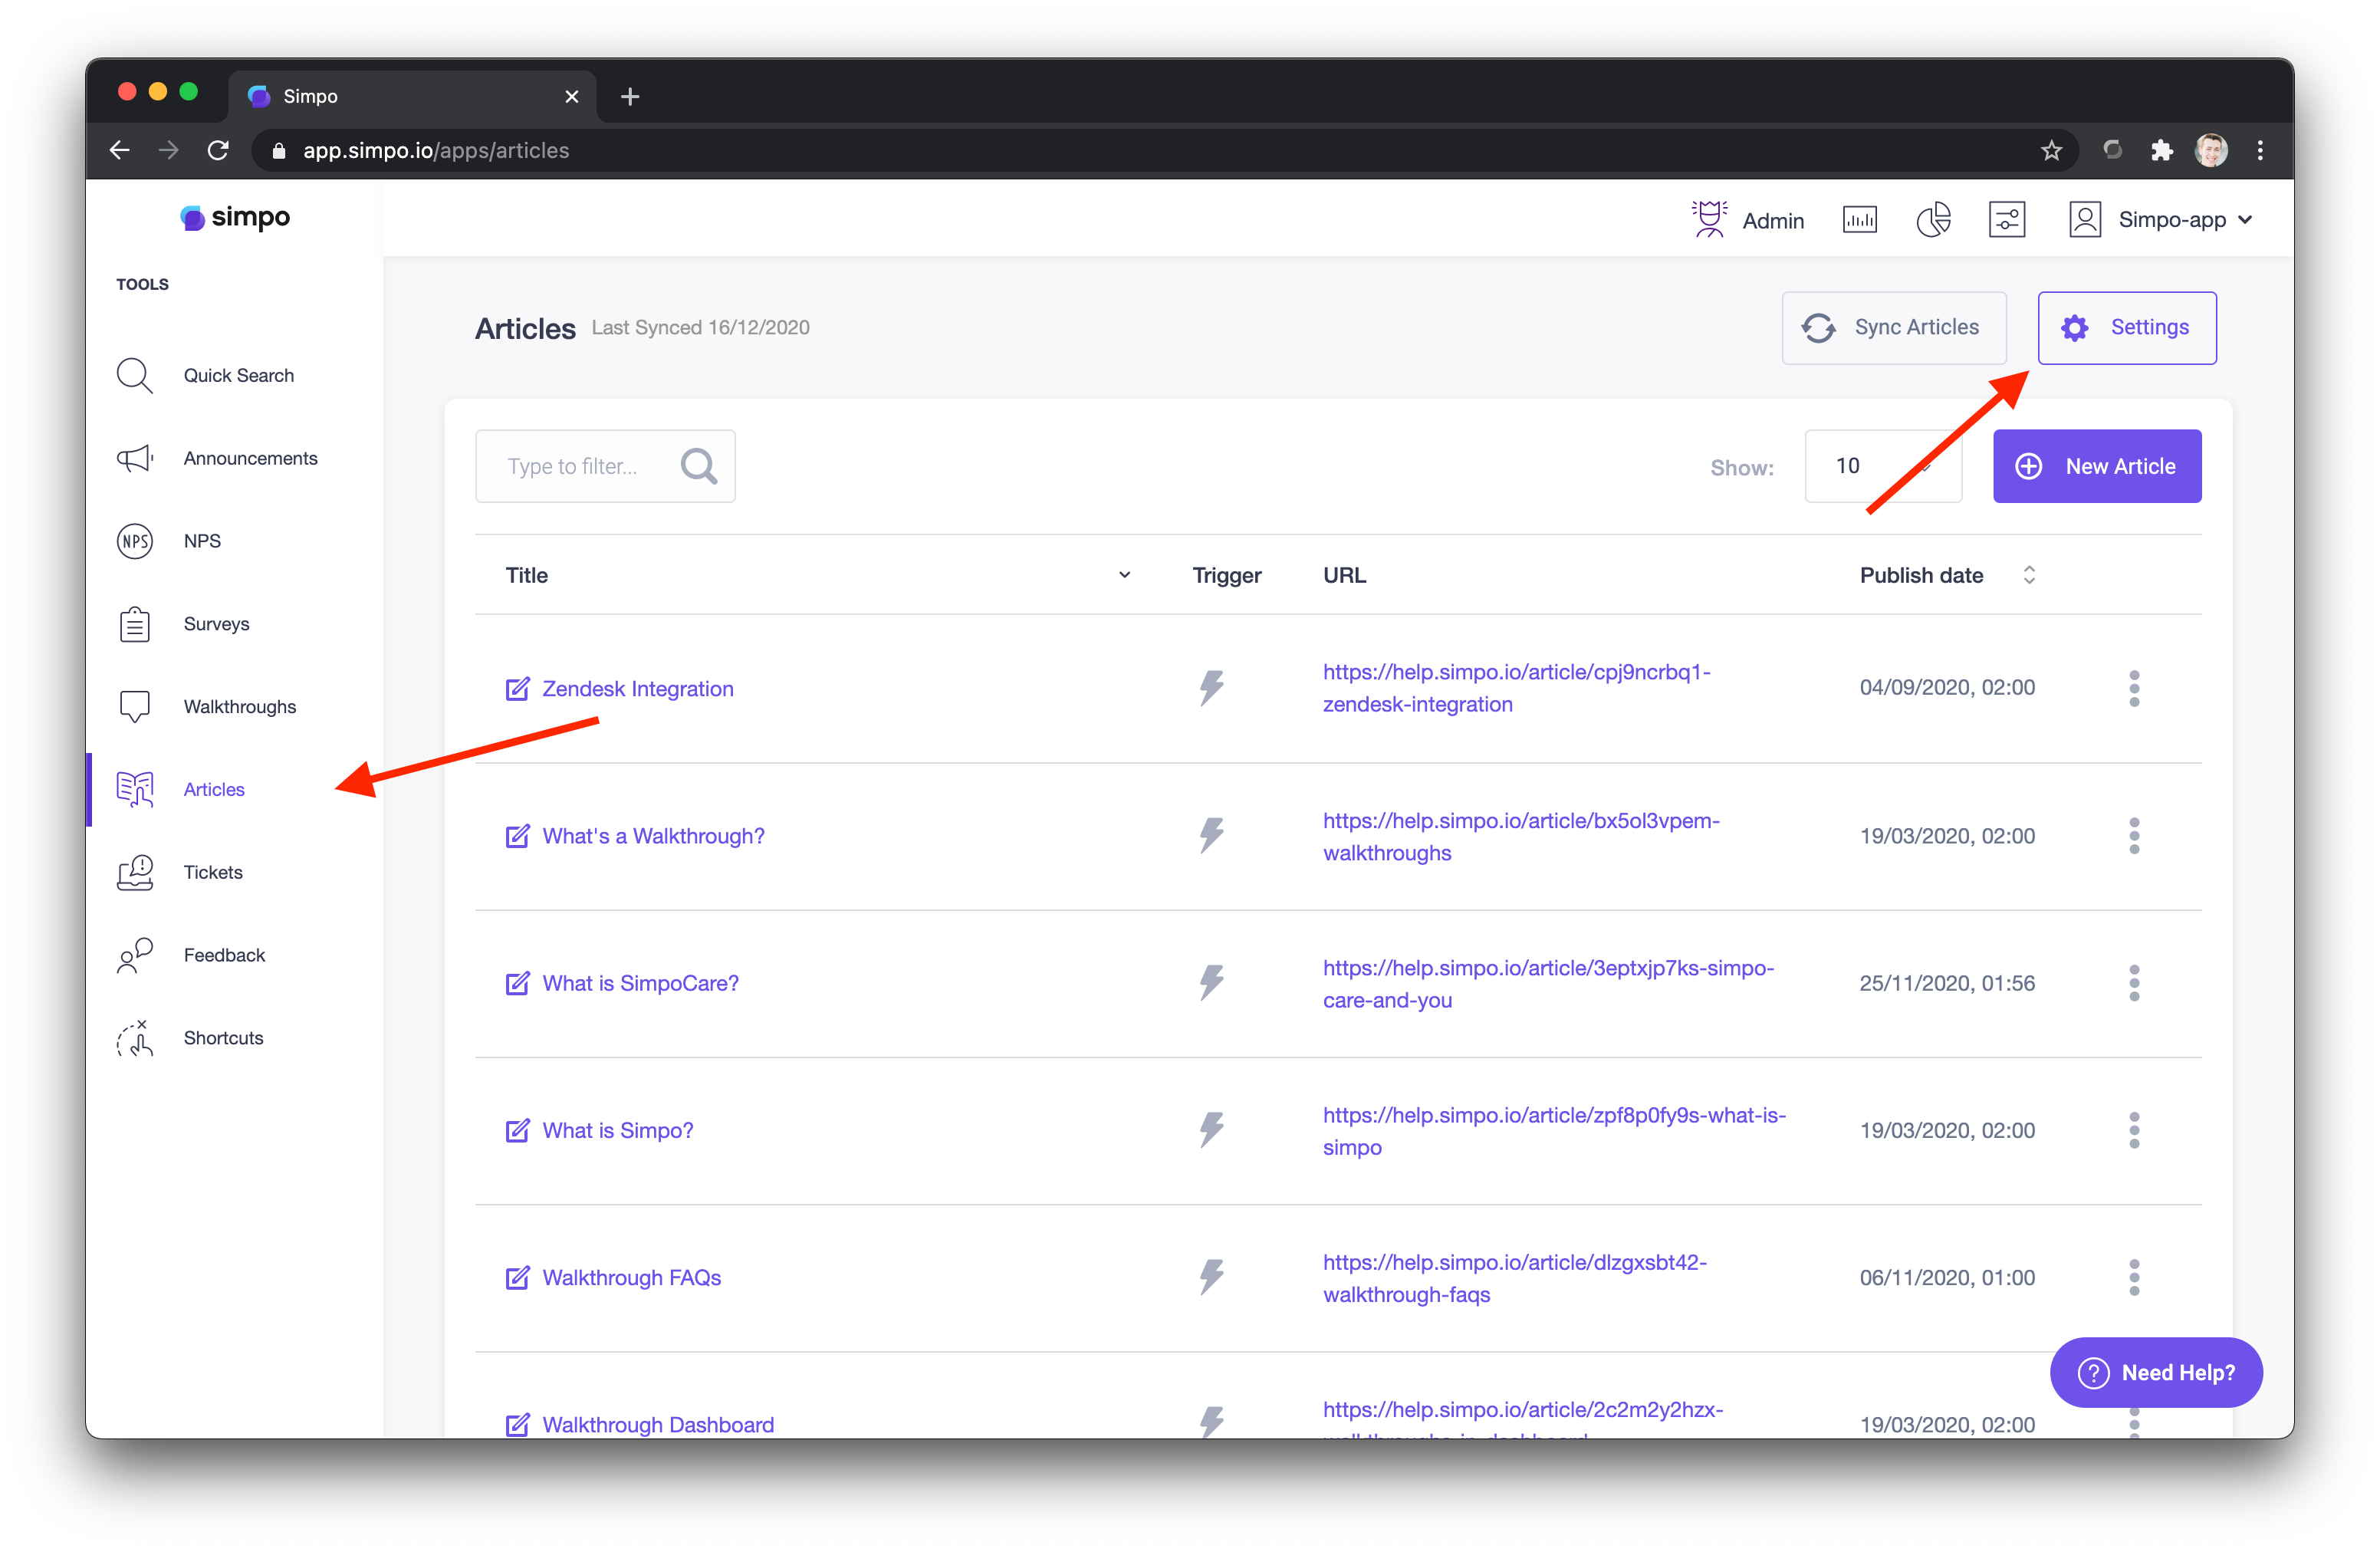Go back with the browser back arrow
Screen dimensions: 2380x1552
click(120, 150)
